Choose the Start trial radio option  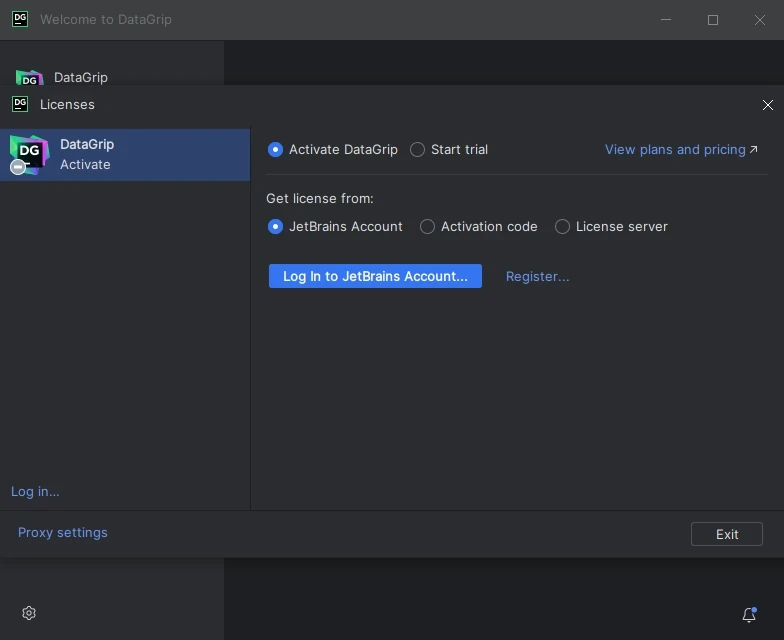(418, 150)
